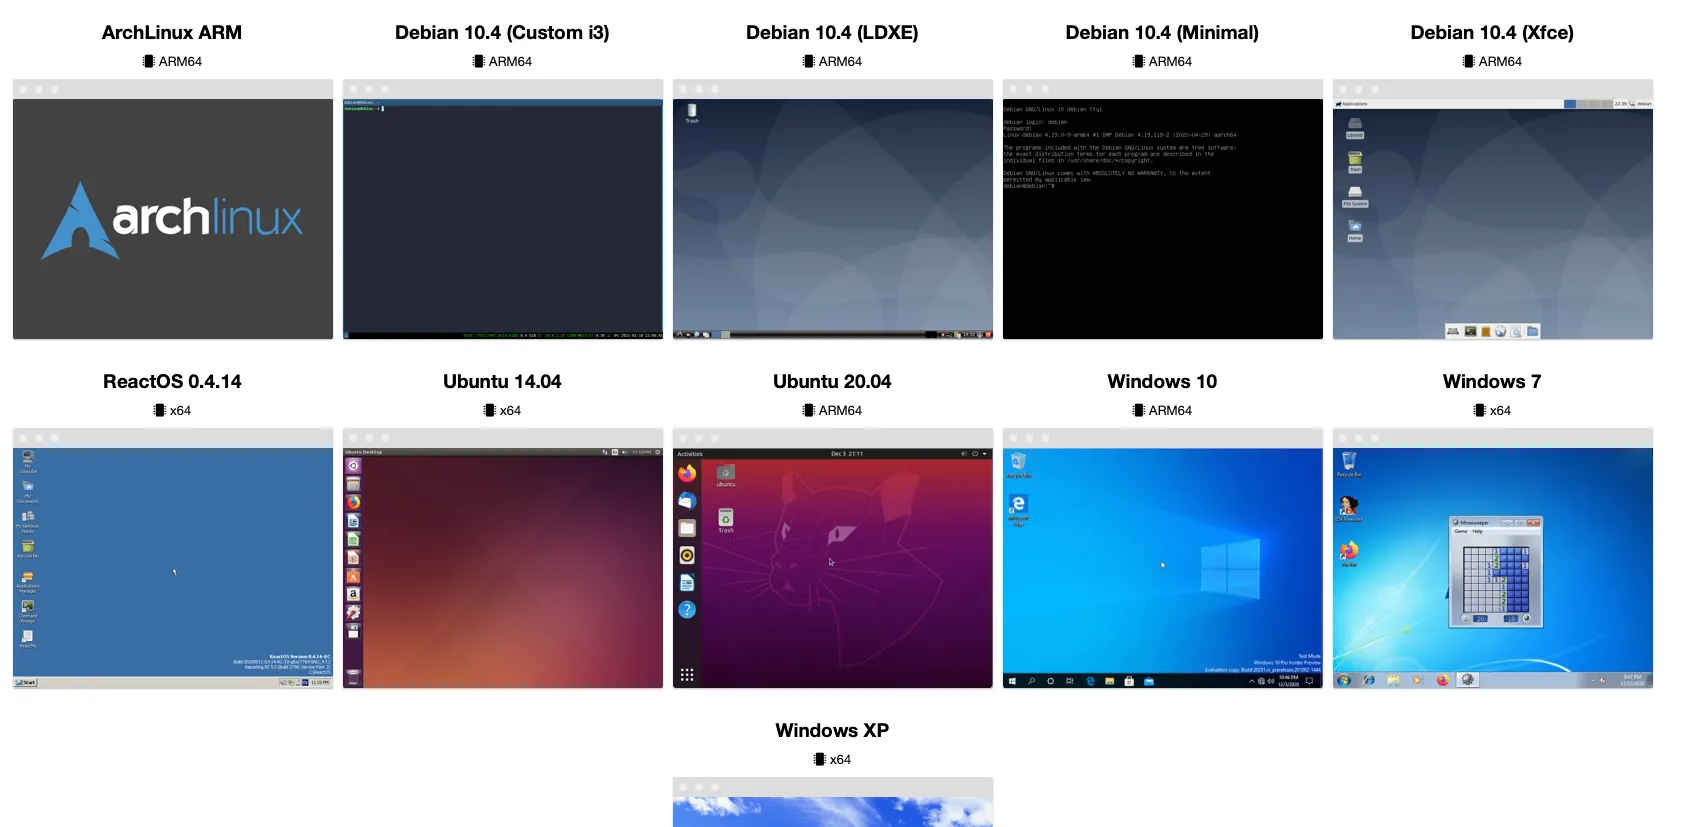Click Firefox in the Ubuntu 20.04 dock

coord(687,473)
